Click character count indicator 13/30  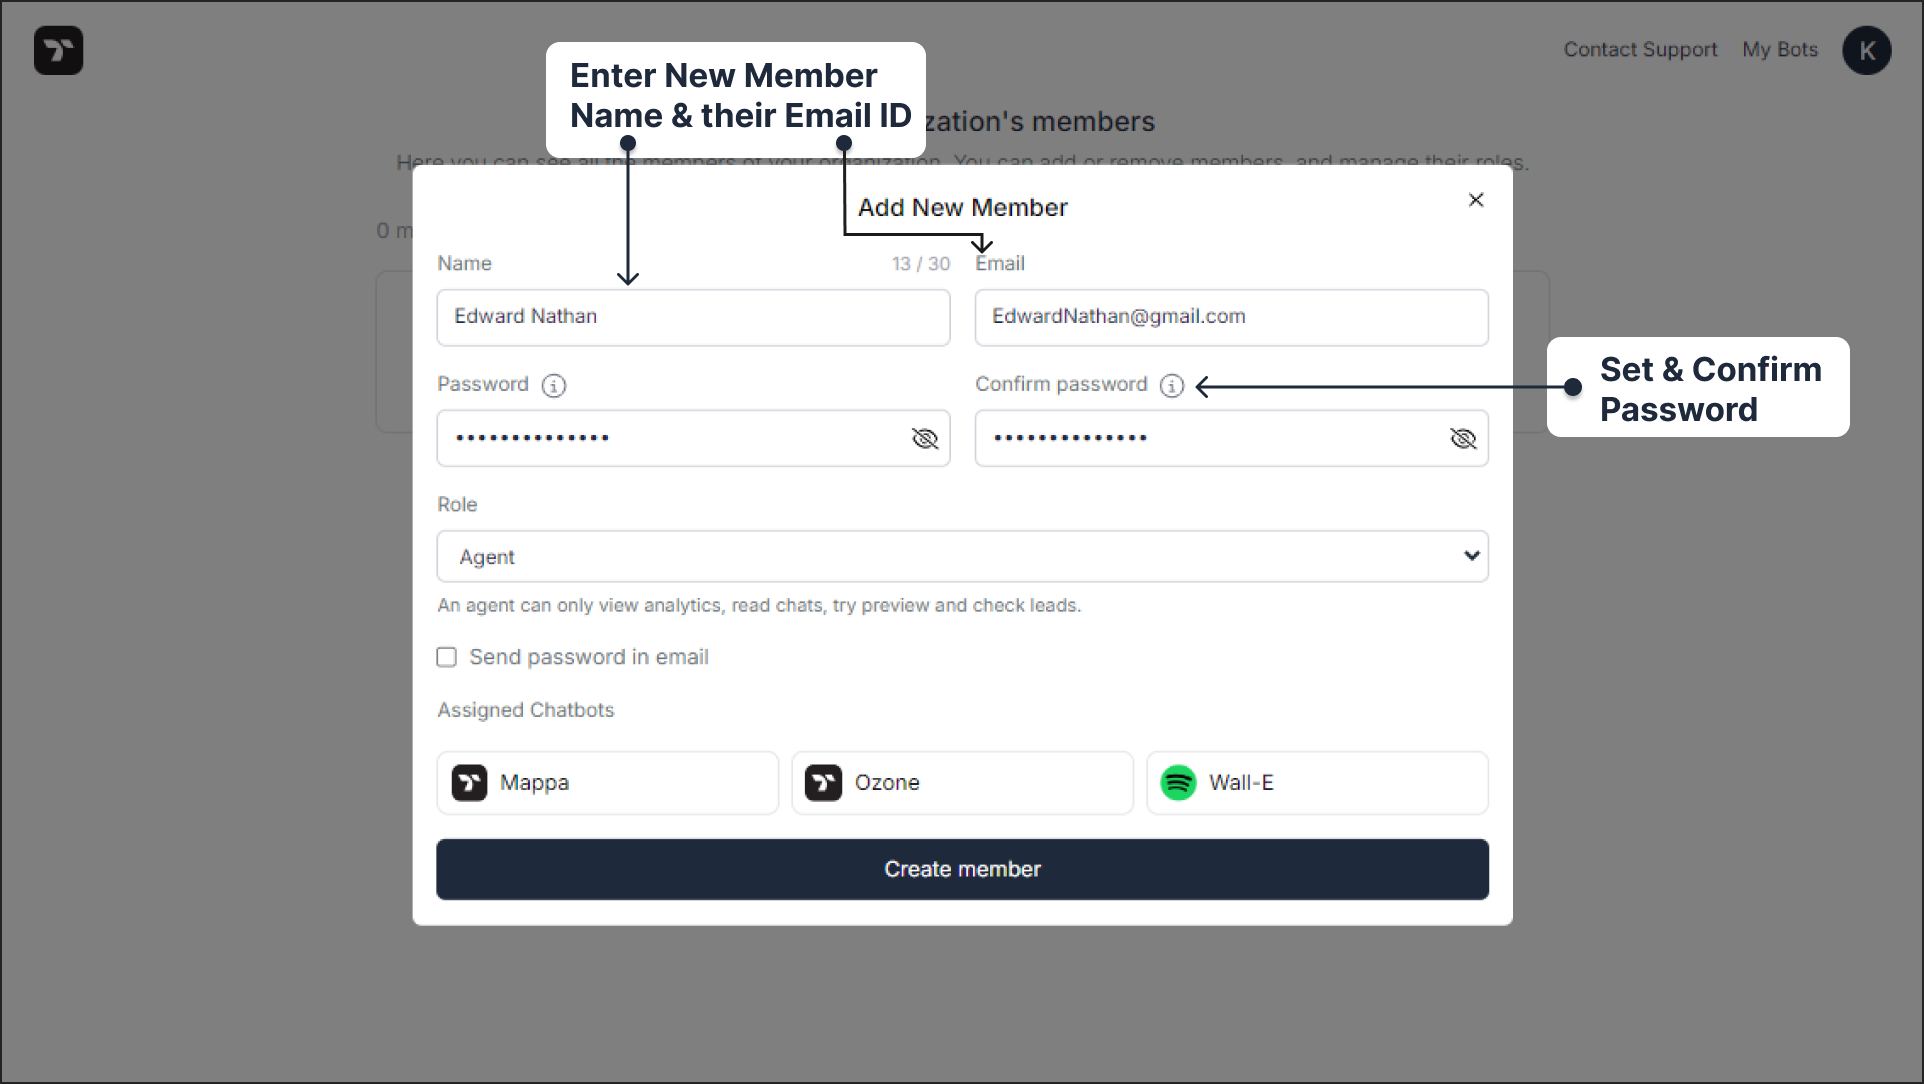tap(921, 263)
